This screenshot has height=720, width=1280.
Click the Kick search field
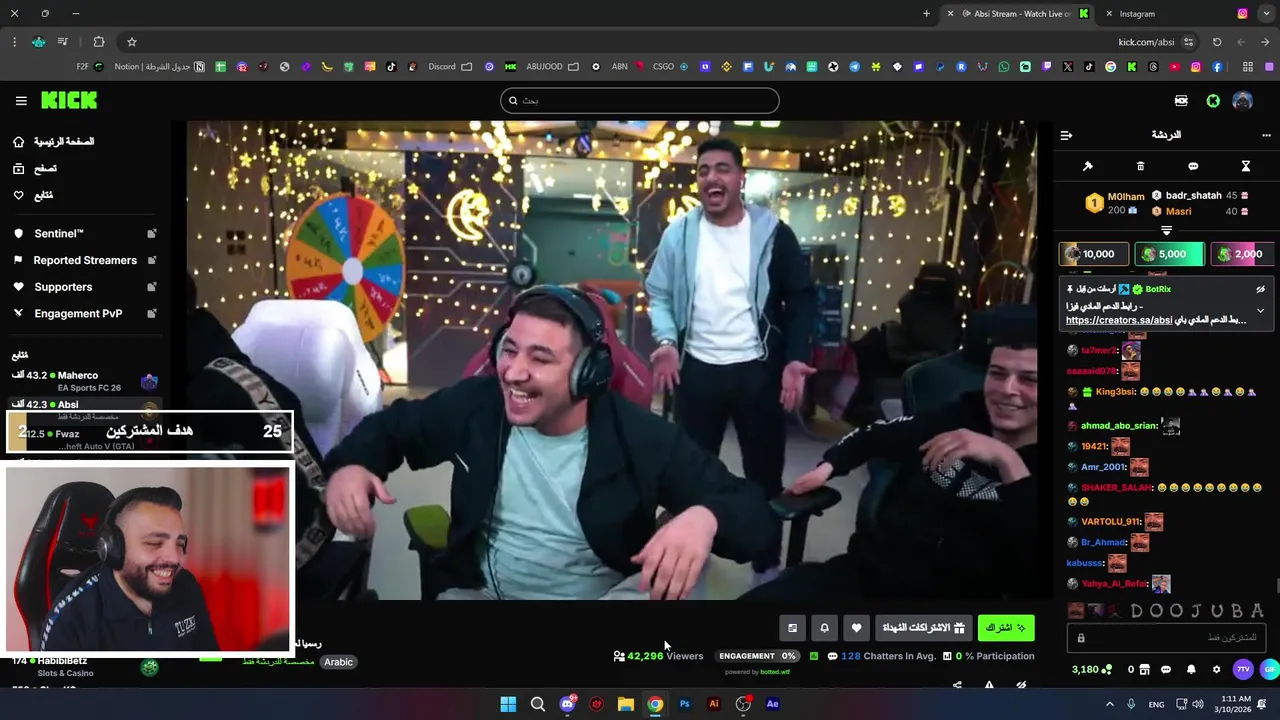pyautogui.click(x=640, y=100)
